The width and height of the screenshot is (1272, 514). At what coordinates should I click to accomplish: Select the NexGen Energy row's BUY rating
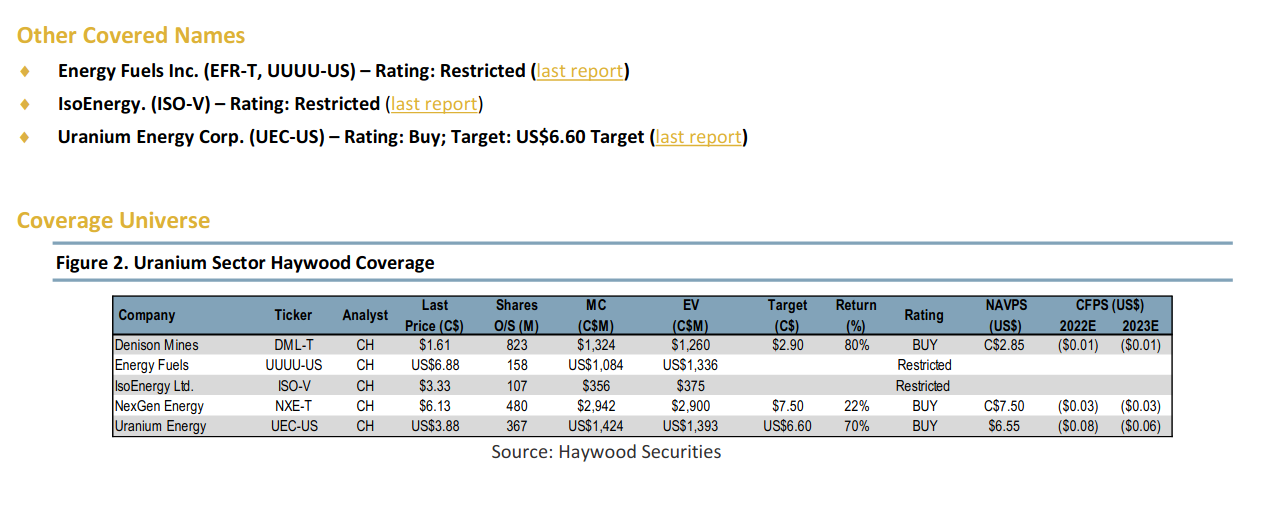(x=924, y=406)
